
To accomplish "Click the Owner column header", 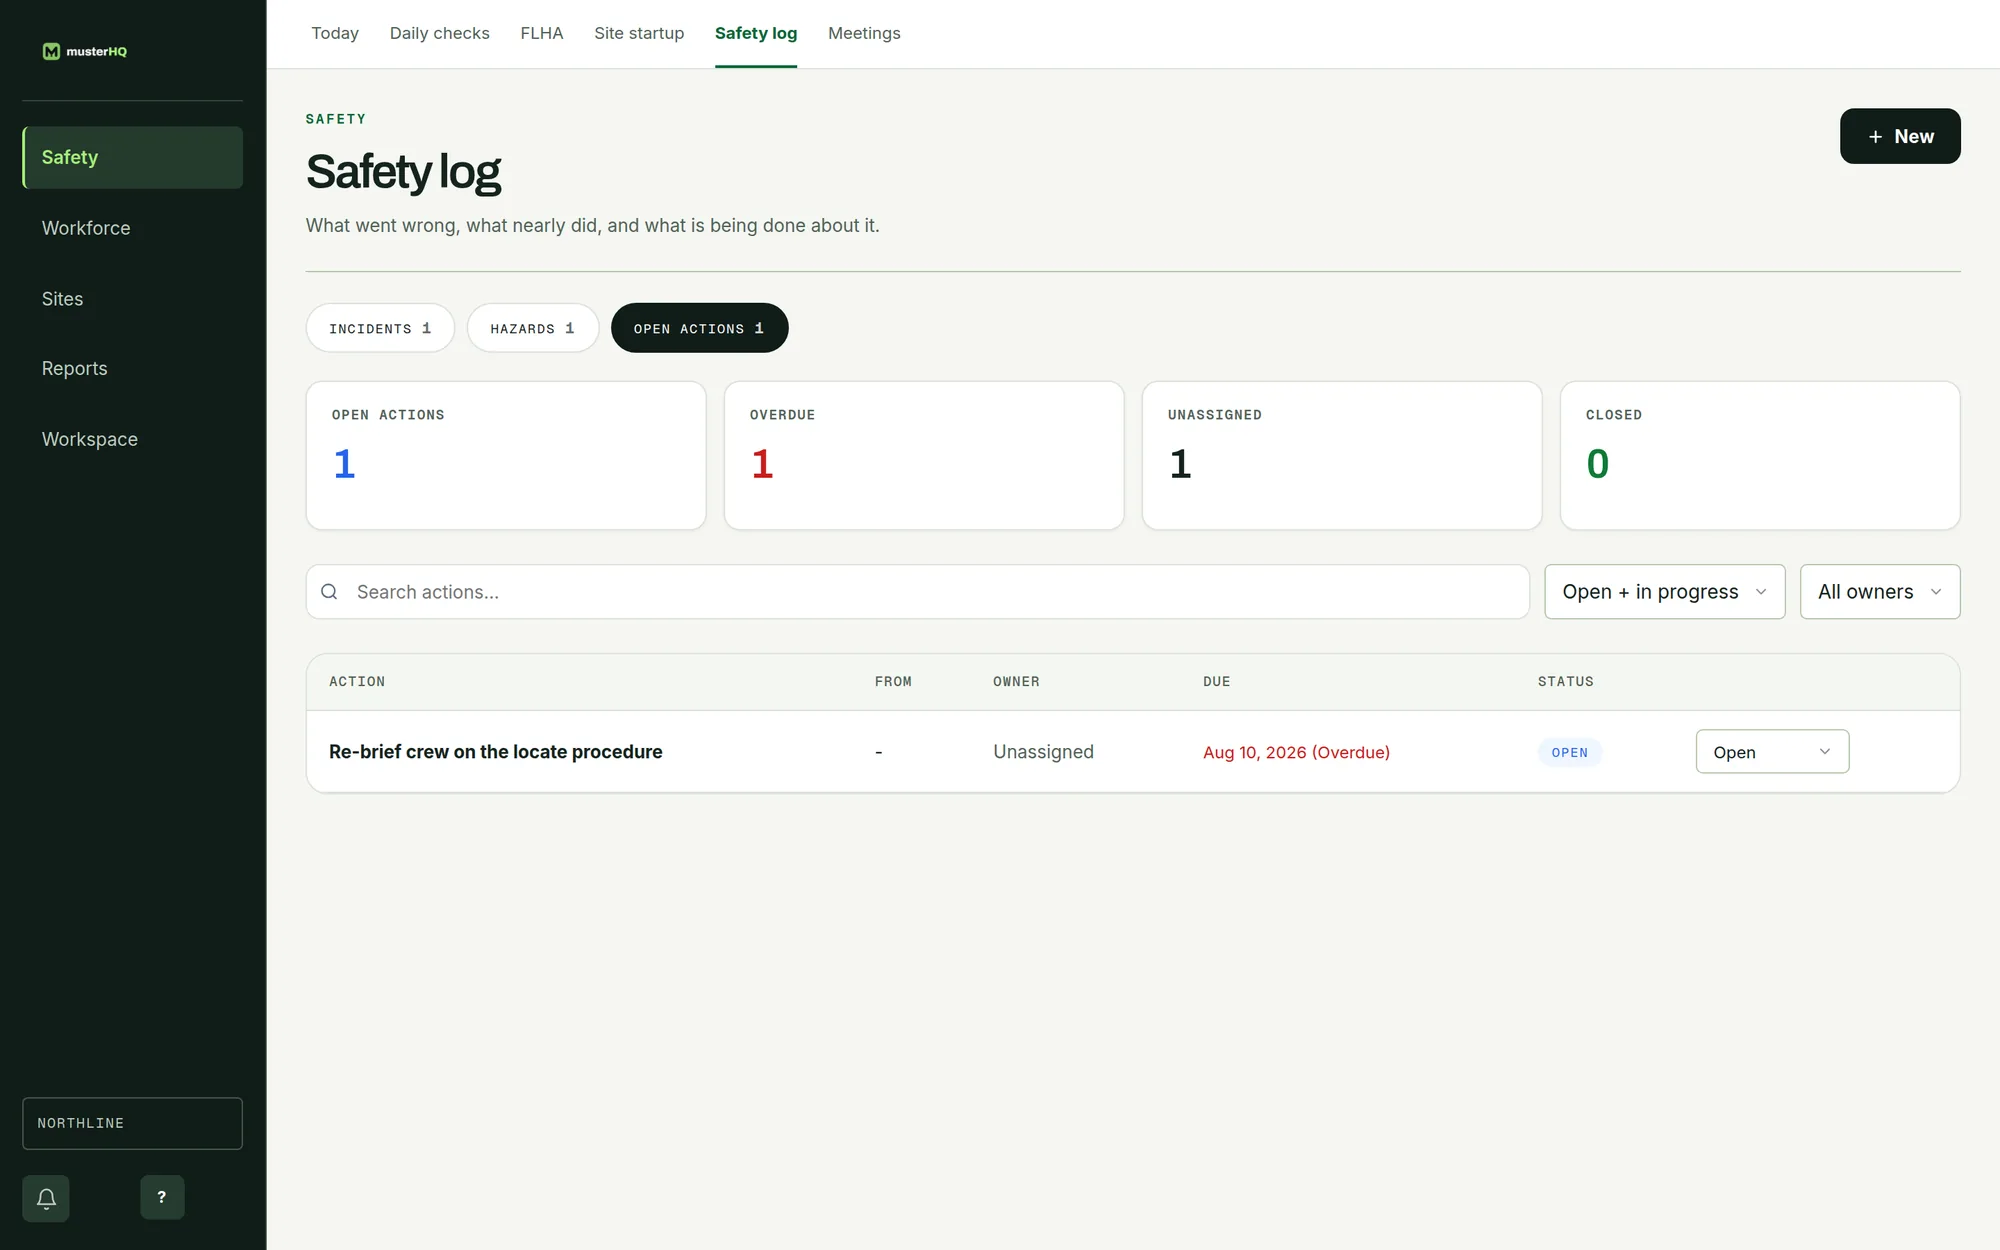I will [x=1016, y=682].
